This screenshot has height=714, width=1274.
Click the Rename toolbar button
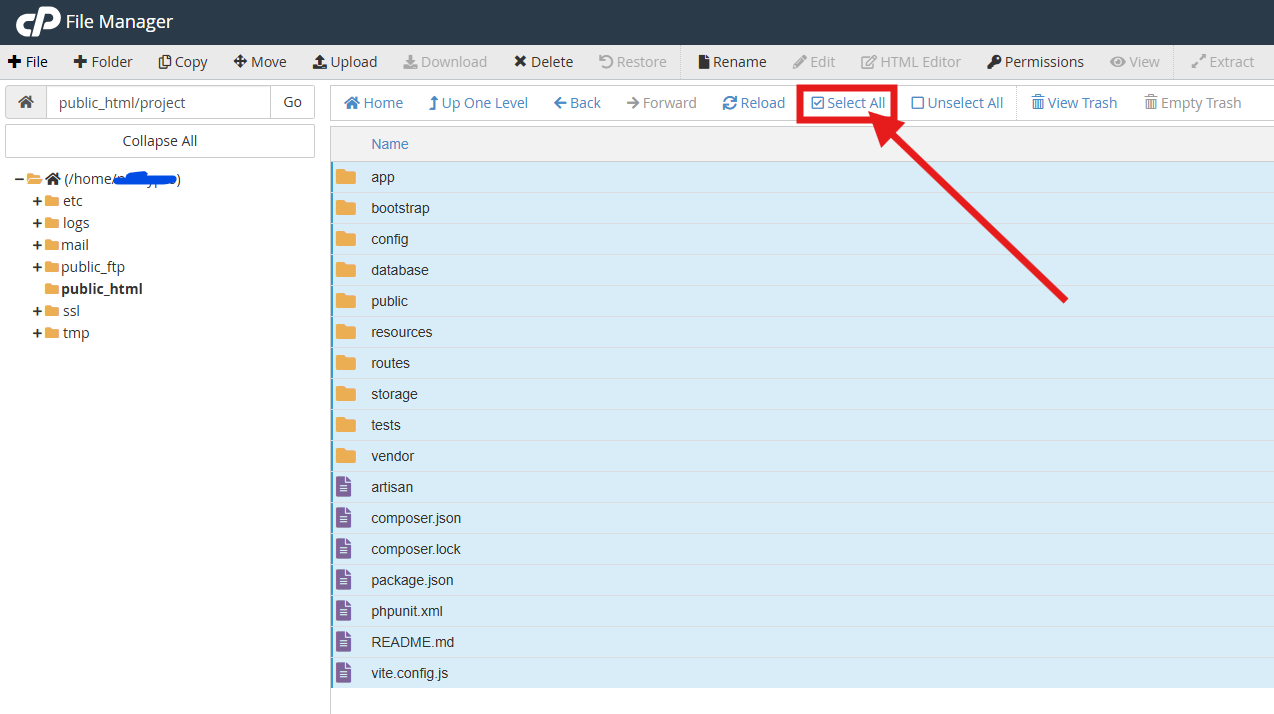[x=732, y=62]
